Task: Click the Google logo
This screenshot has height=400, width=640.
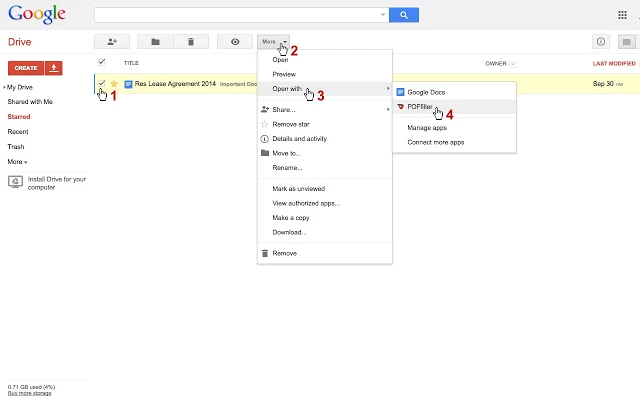Action: click(37, 14)
